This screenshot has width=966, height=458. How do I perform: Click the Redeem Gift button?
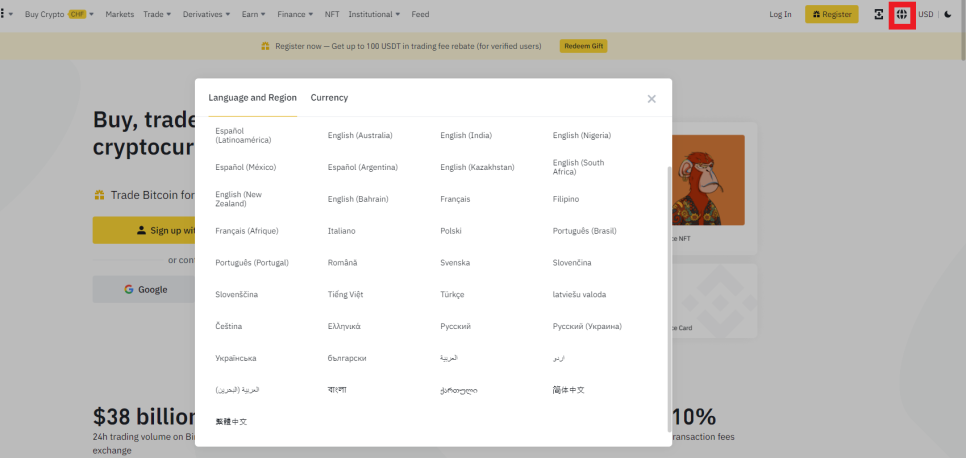583,46
